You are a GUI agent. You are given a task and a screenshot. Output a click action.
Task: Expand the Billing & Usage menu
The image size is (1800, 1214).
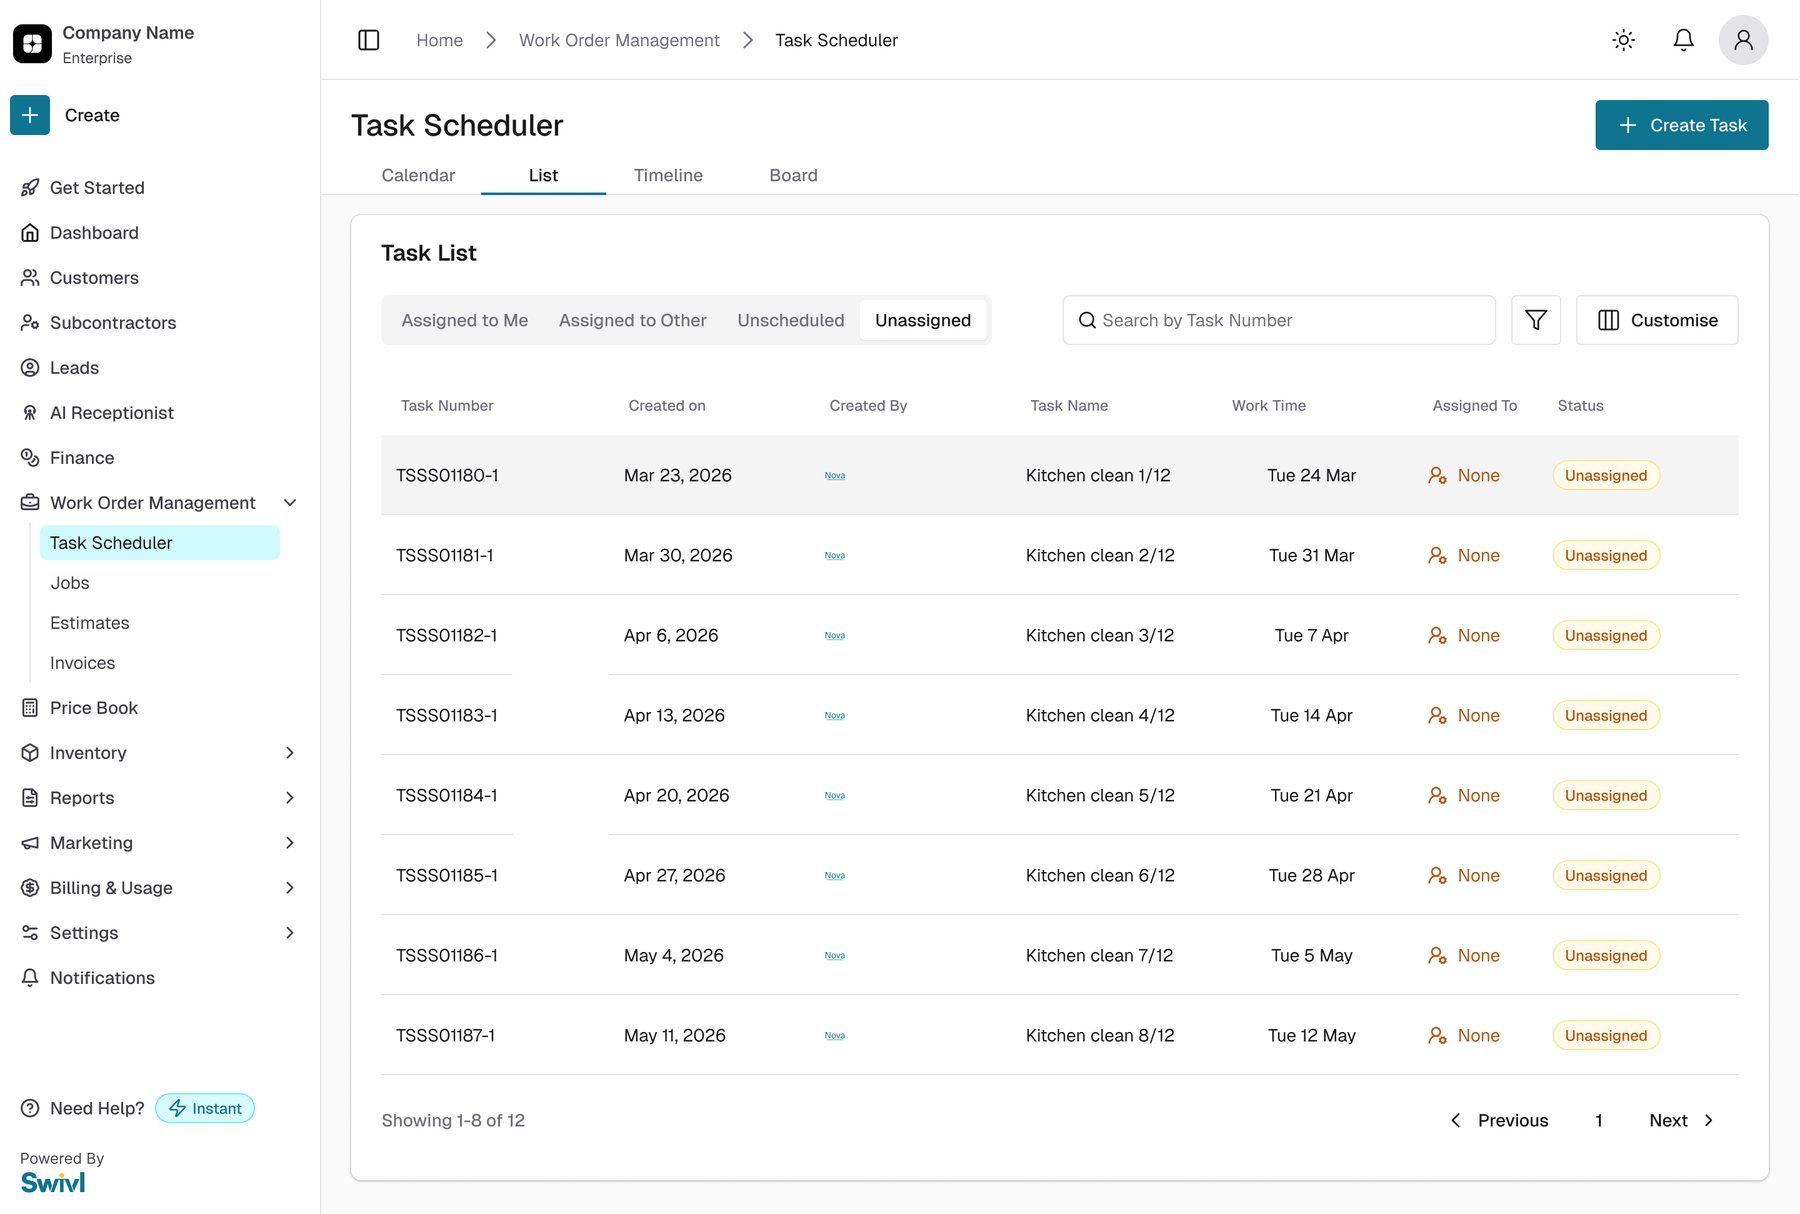(x=290, y=888)
